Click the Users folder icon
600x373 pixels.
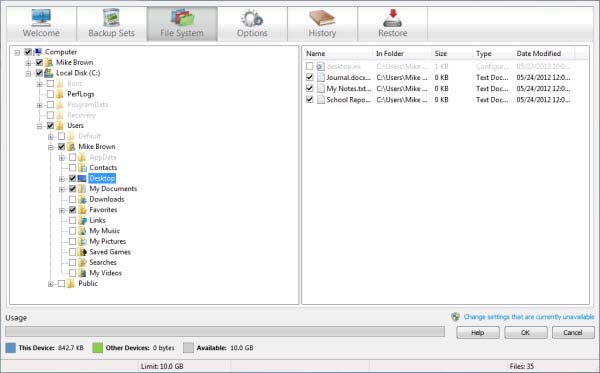point(60,125)
